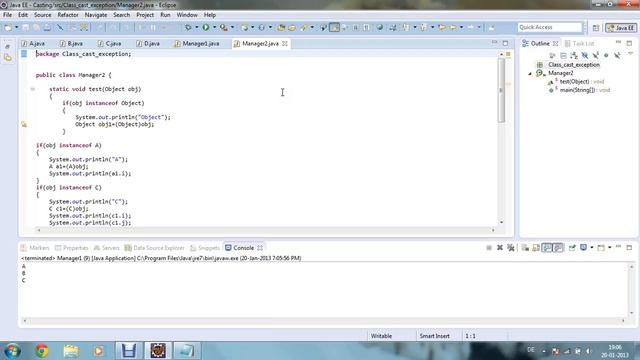Toggle Show Console on Standard Error icon
This screenshot has width=640, height=360.
[558, 248]
